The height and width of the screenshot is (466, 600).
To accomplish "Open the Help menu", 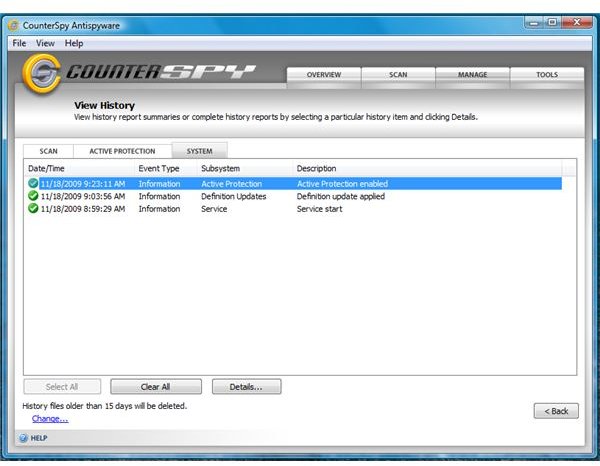I will [x=74, y=43].
